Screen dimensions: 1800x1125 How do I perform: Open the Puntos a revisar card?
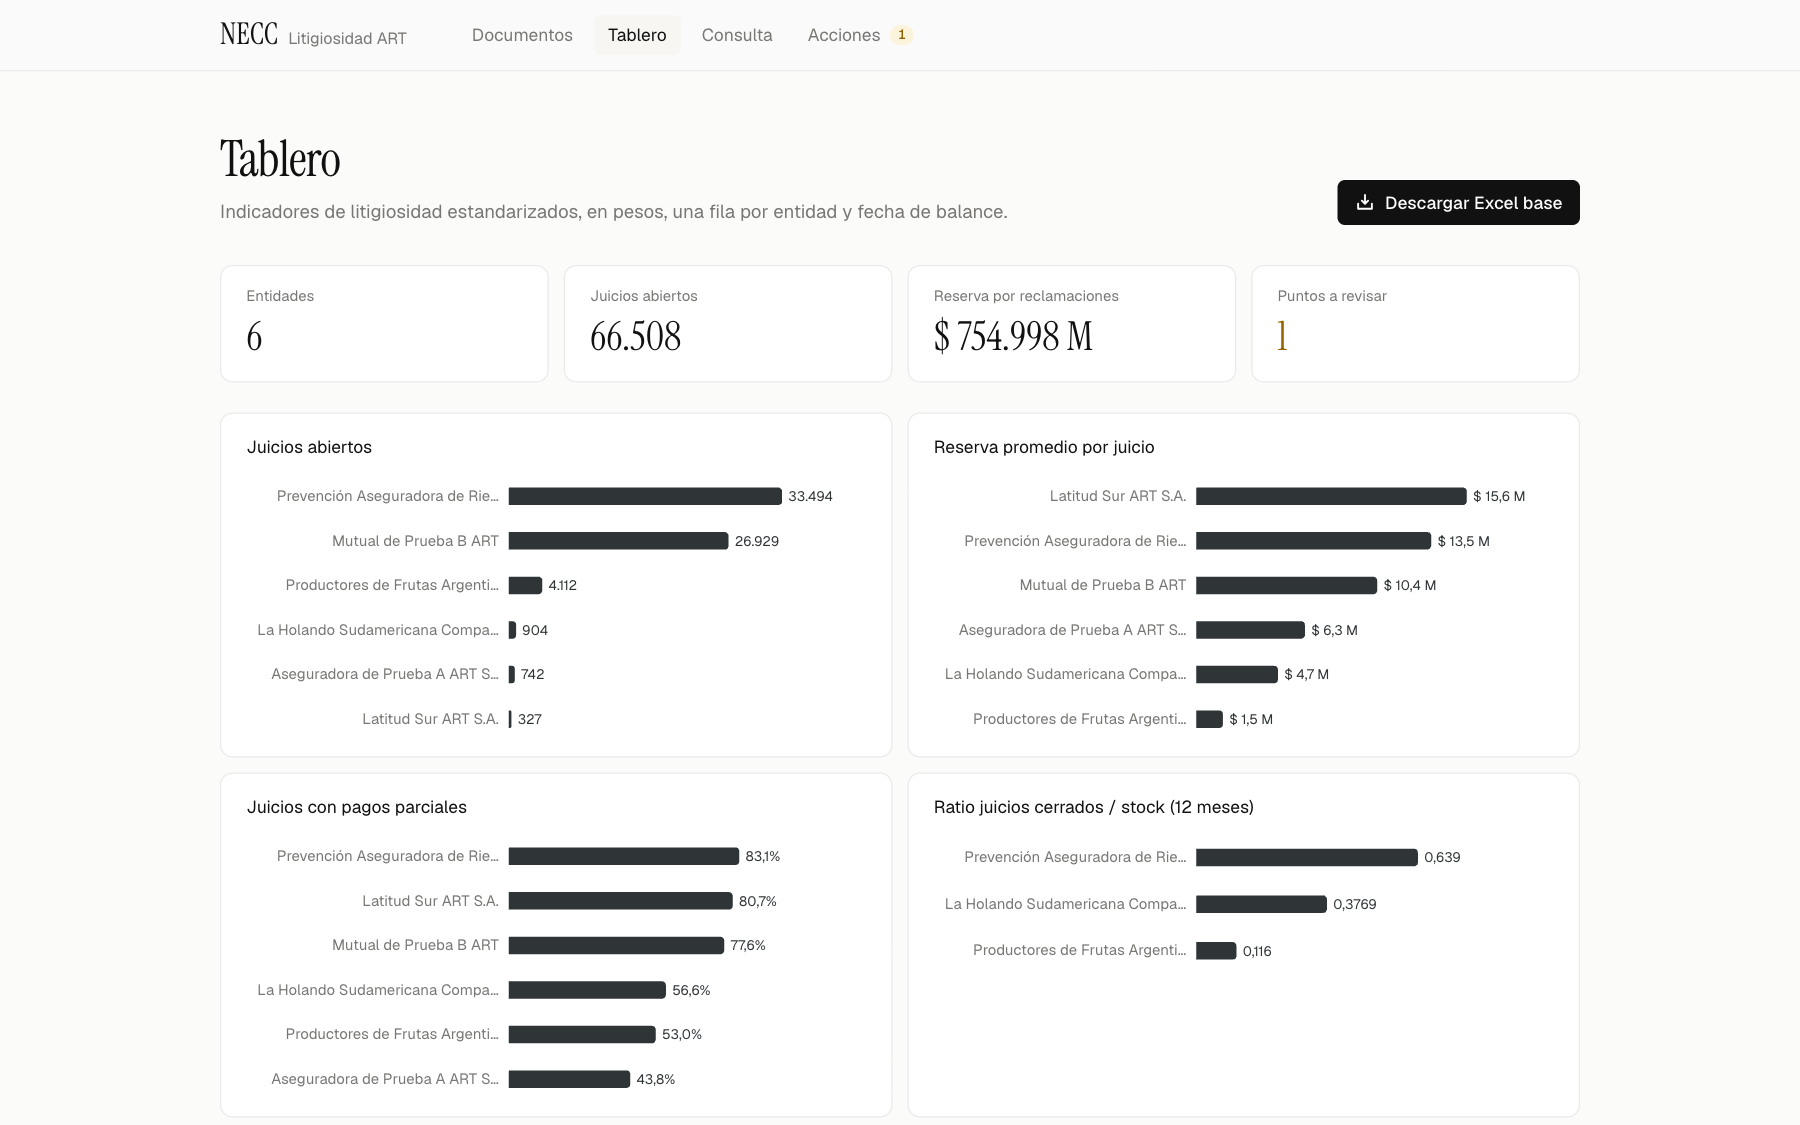(1415, 323)
